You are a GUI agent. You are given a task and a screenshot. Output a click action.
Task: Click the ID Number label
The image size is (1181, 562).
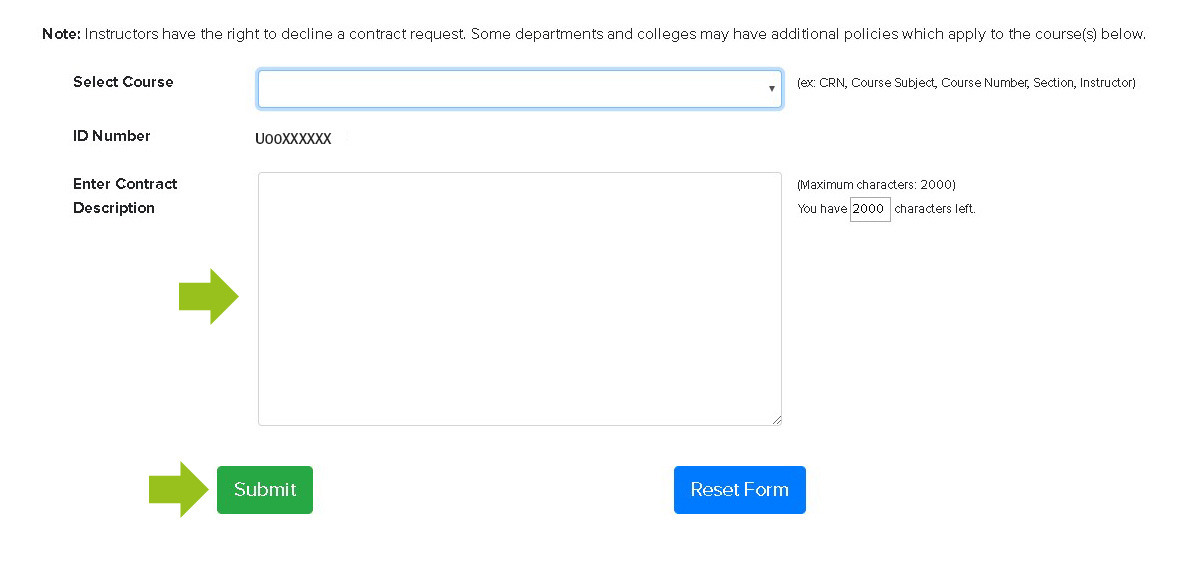[x=112, y=136]
